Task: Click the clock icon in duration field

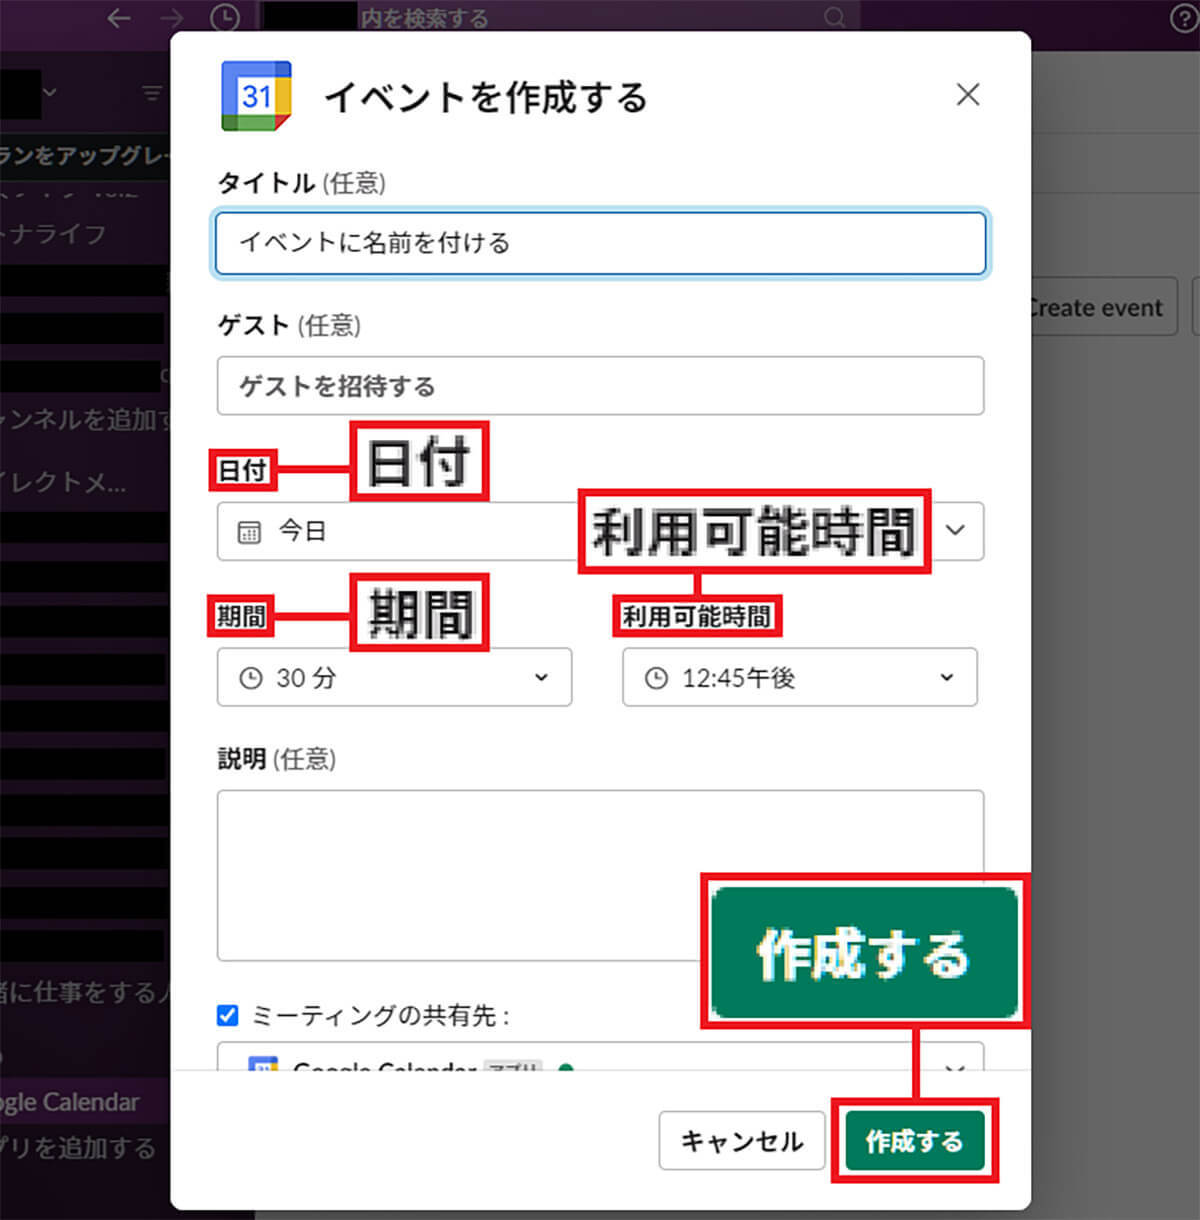Action: (x=251, y=678)
